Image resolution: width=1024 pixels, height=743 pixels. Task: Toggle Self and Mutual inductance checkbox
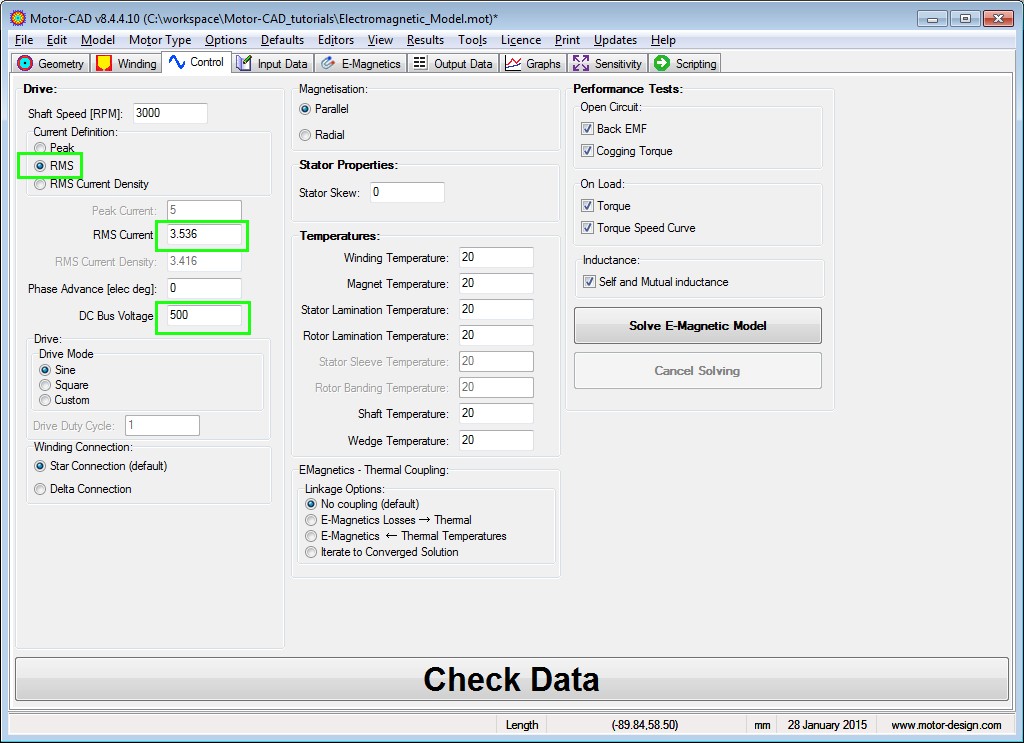point(589,282)
